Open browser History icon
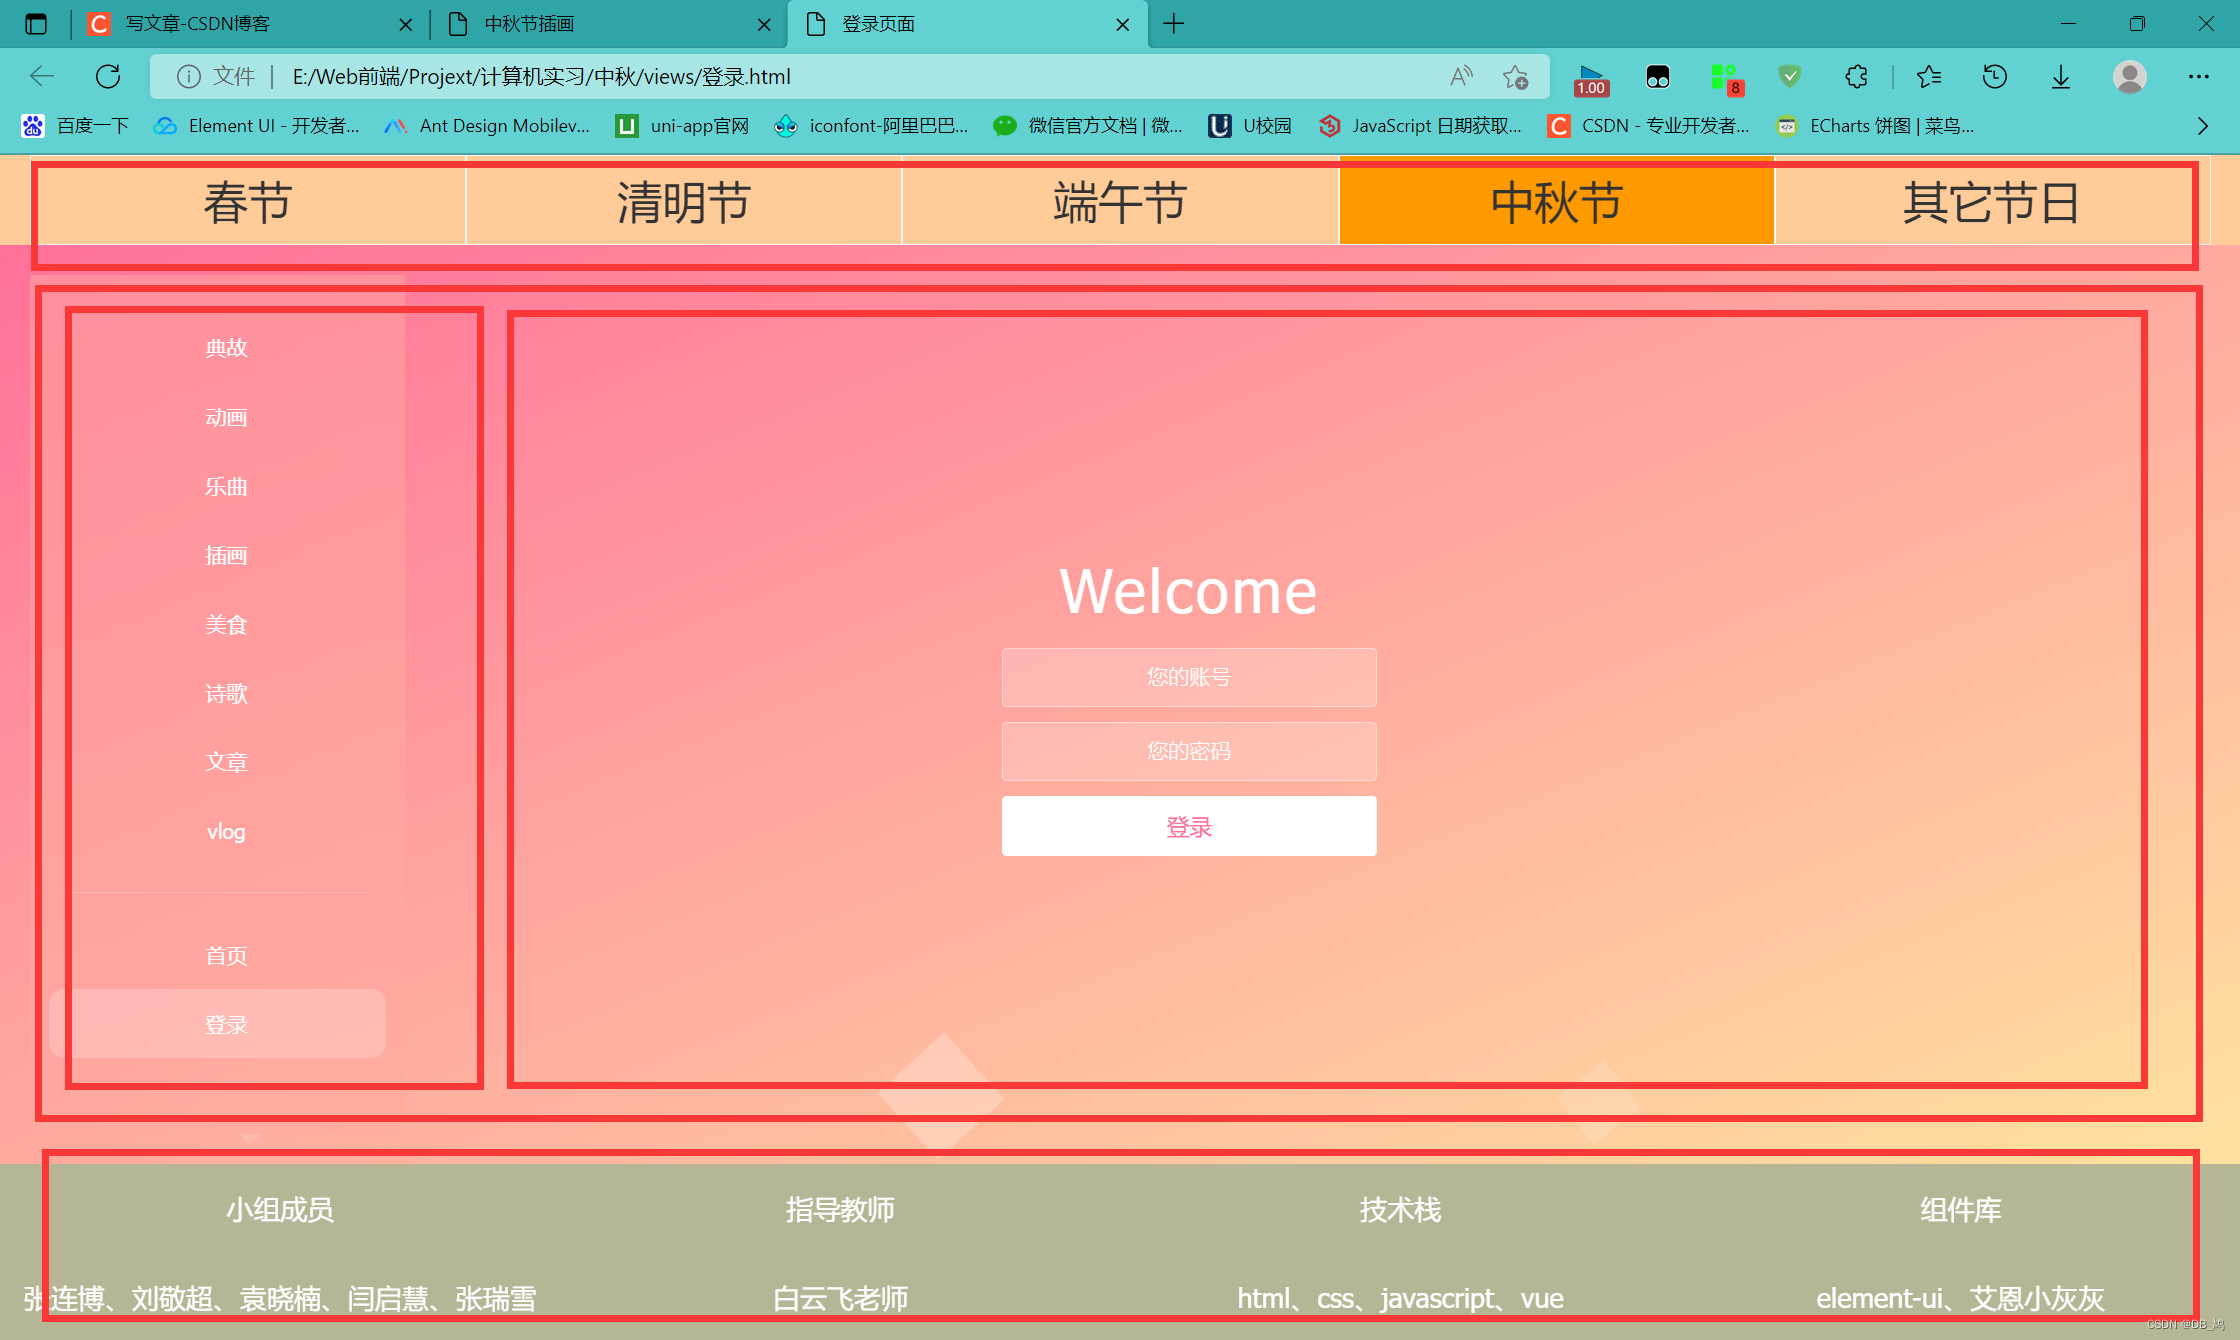Viewport: 2240px width, 1340px height. (x=1995, y=77)
